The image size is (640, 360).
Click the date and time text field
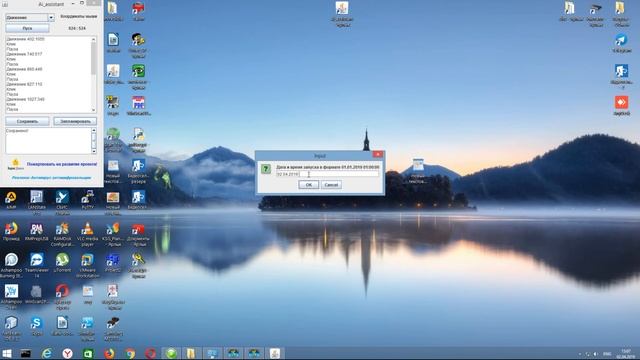[x=327, y=174]
